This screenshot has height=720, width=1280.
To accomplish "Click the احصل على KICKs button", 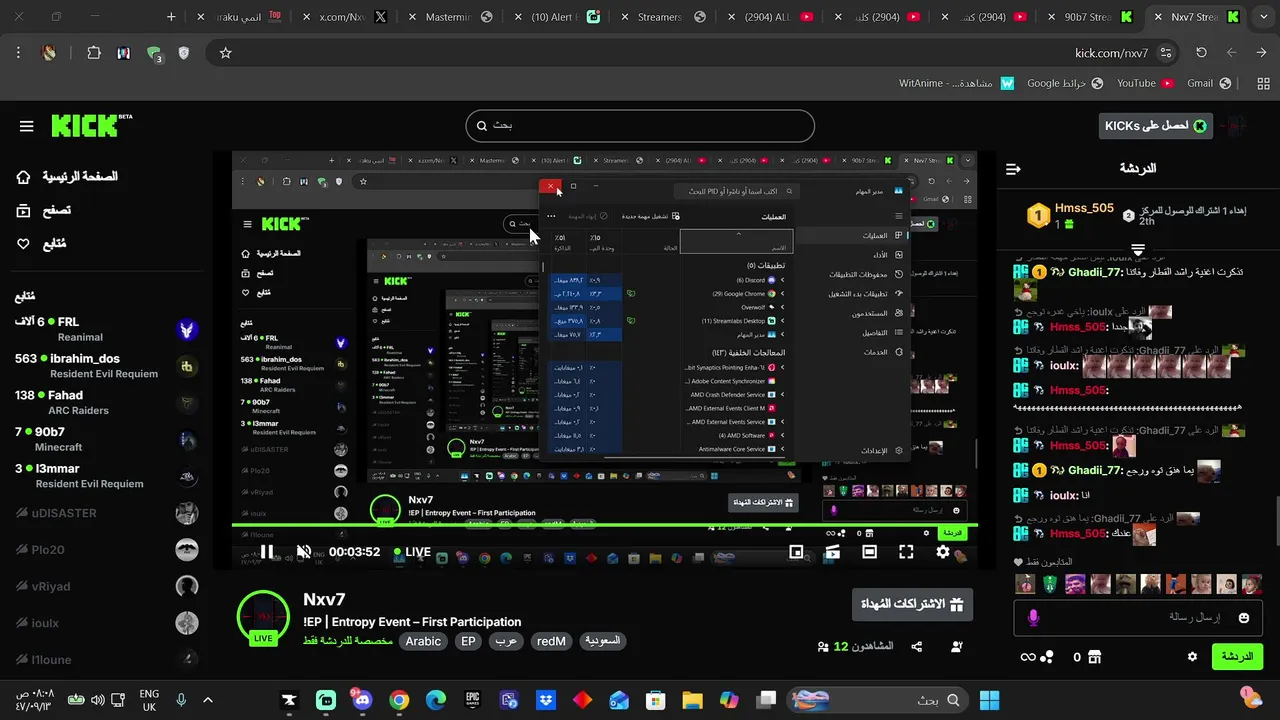I will [1156, 126].
